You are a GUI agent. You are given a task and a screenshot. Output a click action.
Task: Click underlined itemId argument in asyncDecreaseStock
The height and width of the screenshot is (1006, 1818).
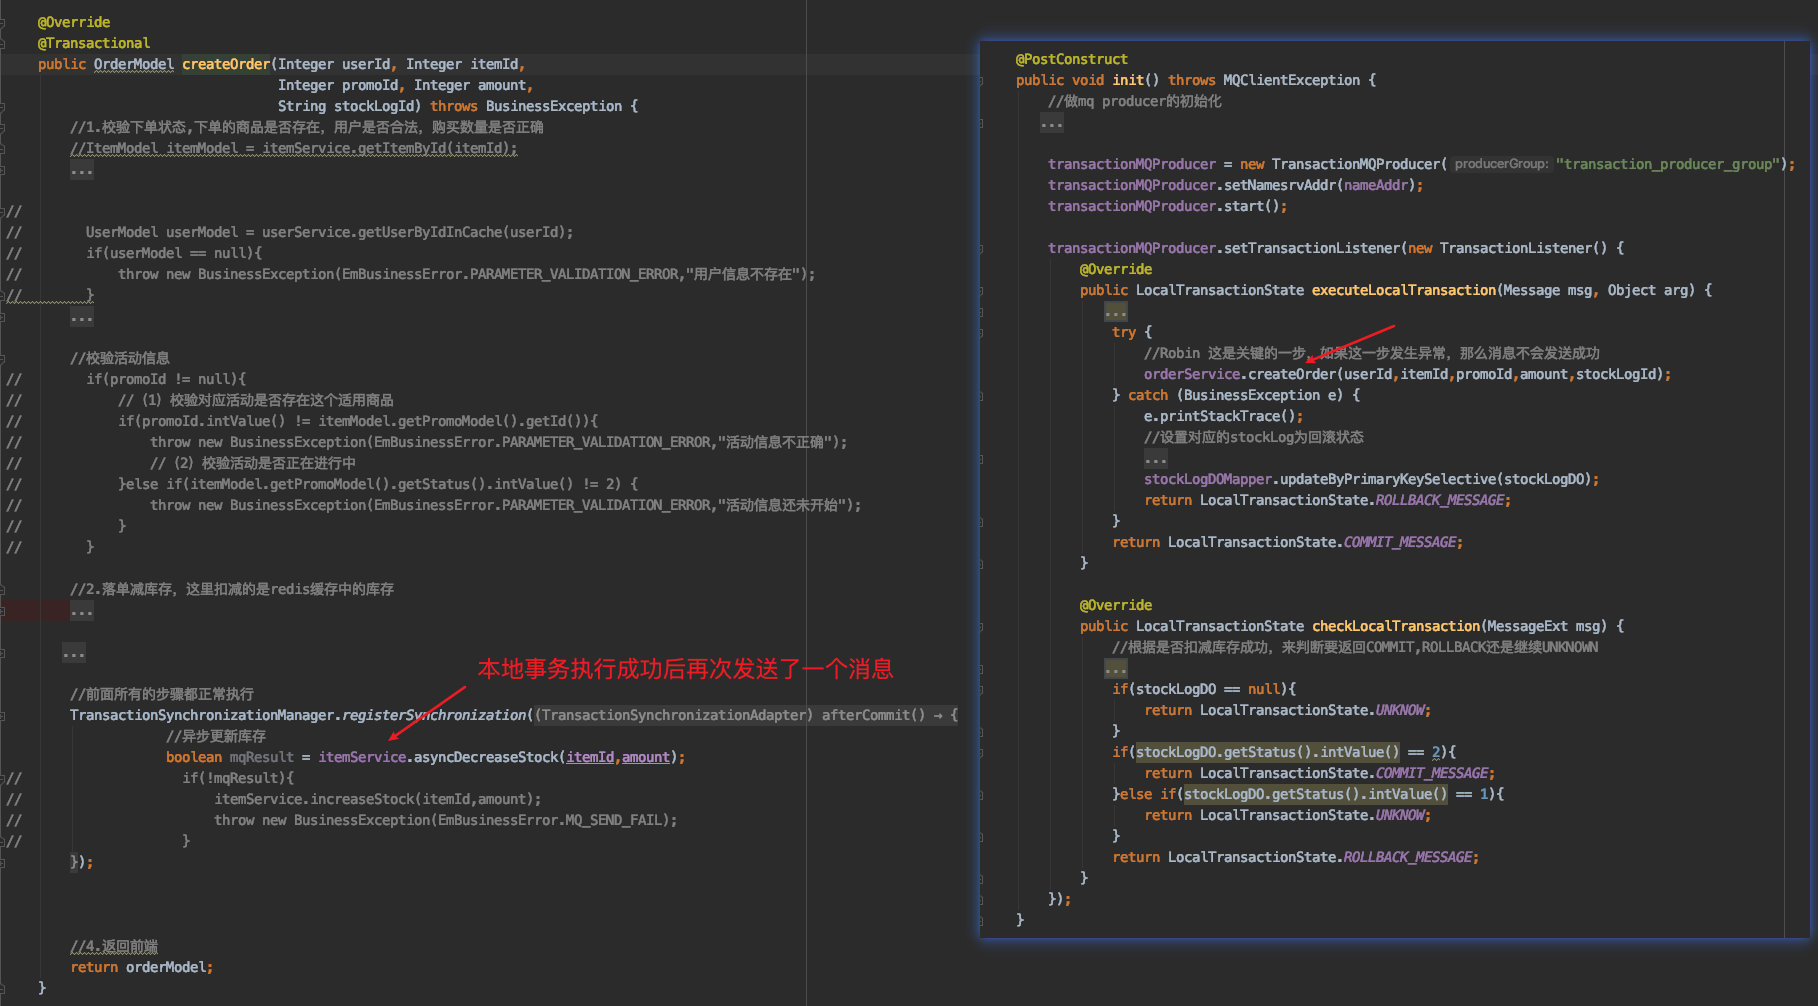pos(590,757)
